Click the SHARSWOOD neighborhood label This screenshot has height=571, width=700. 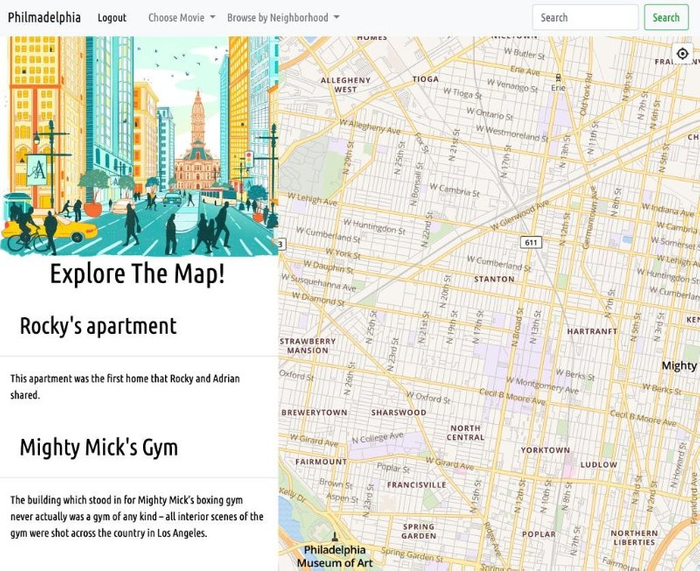399,413
